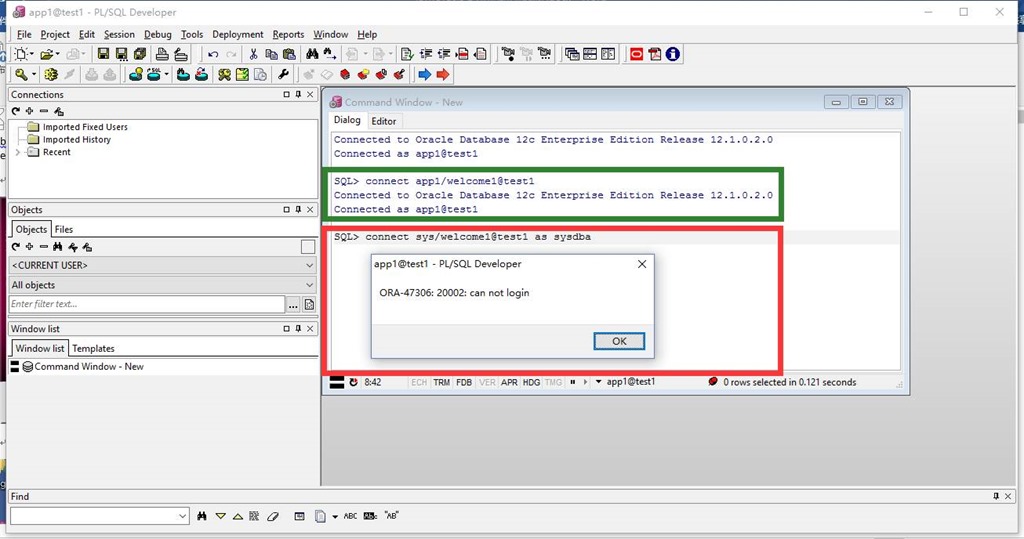
Task: Toggle the "AB" whole words option in Find
Action: (x=391, y=516)
